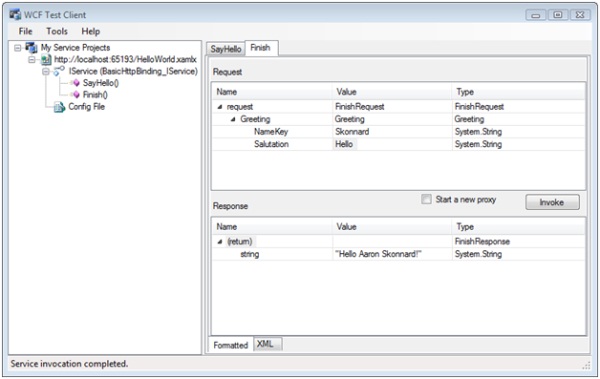The width and height of the screenshot is (600, 379).
Task: Select the Finish() operation label
Action: click(95, 95)
